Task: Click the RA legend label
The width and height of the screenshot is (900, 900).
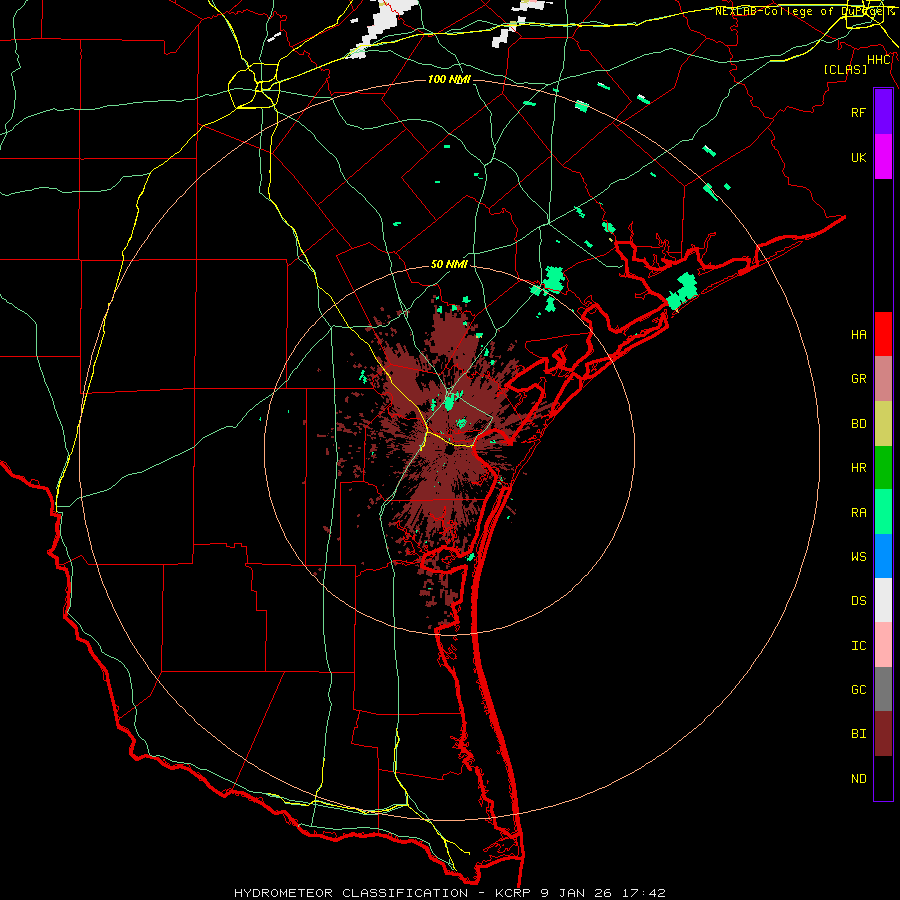Action: pyautogui.click(x=858, y=513)
